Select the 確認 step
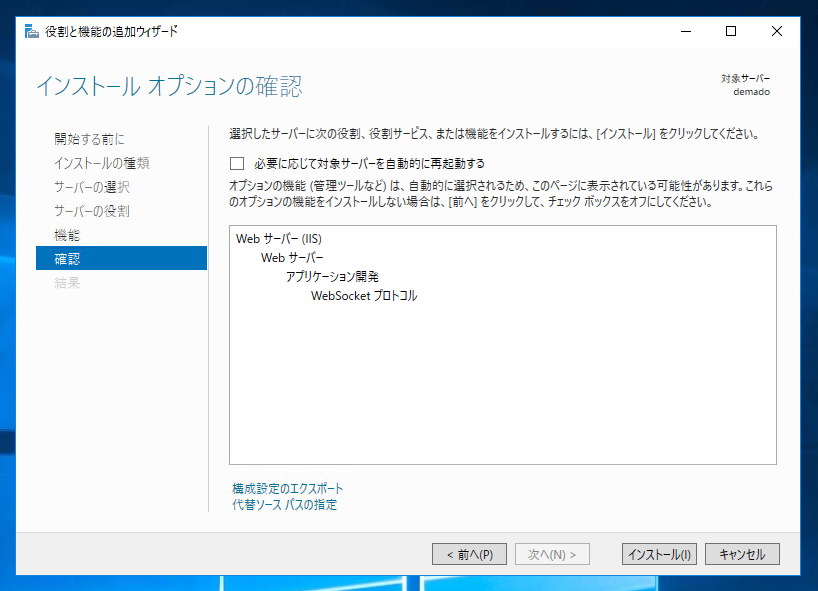Viewport: 818px width, 591px height. pyautogui.click(x=121, y=258)
